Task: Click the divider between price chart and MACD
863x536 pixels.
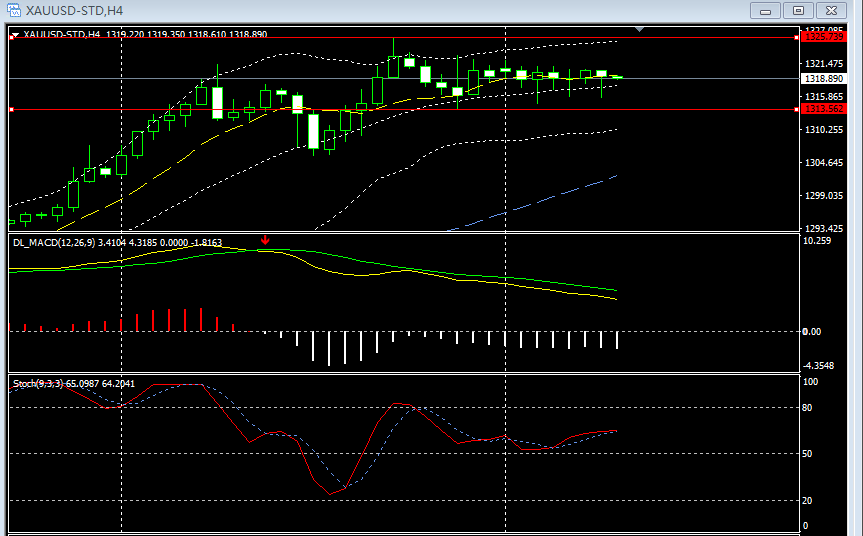Action: coord(400,232)
